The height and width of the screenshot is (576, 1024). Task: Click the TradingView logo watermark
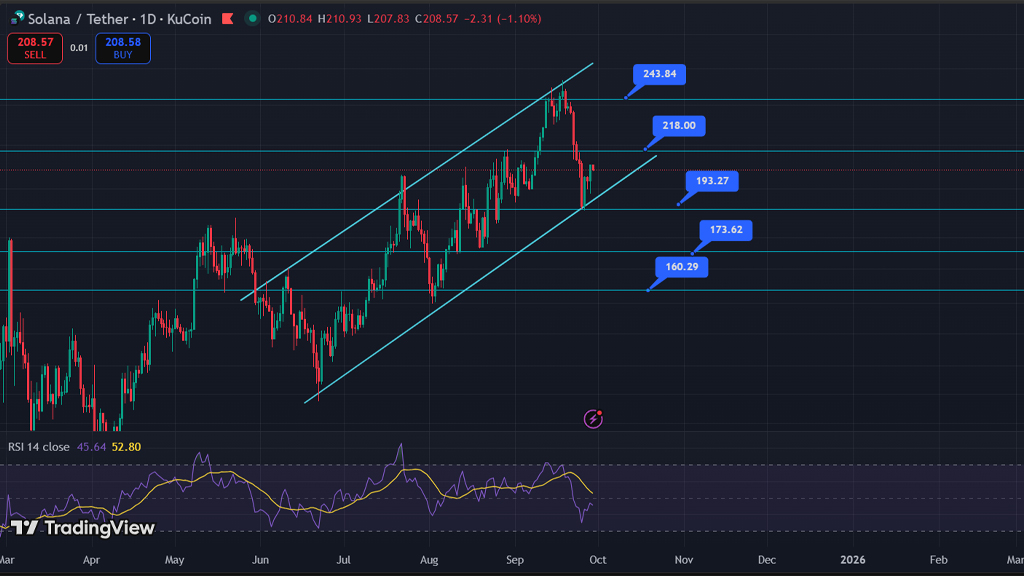click(84, 527)
